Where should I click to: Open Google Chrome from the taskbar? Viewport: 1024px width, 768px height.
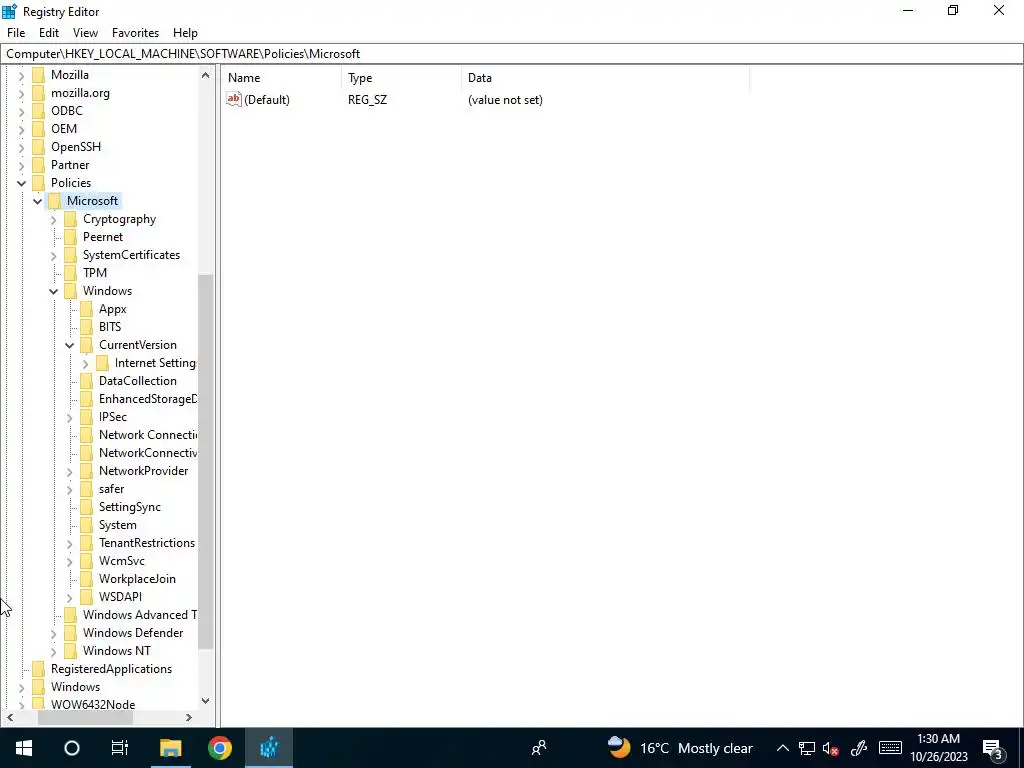point(219,748)
